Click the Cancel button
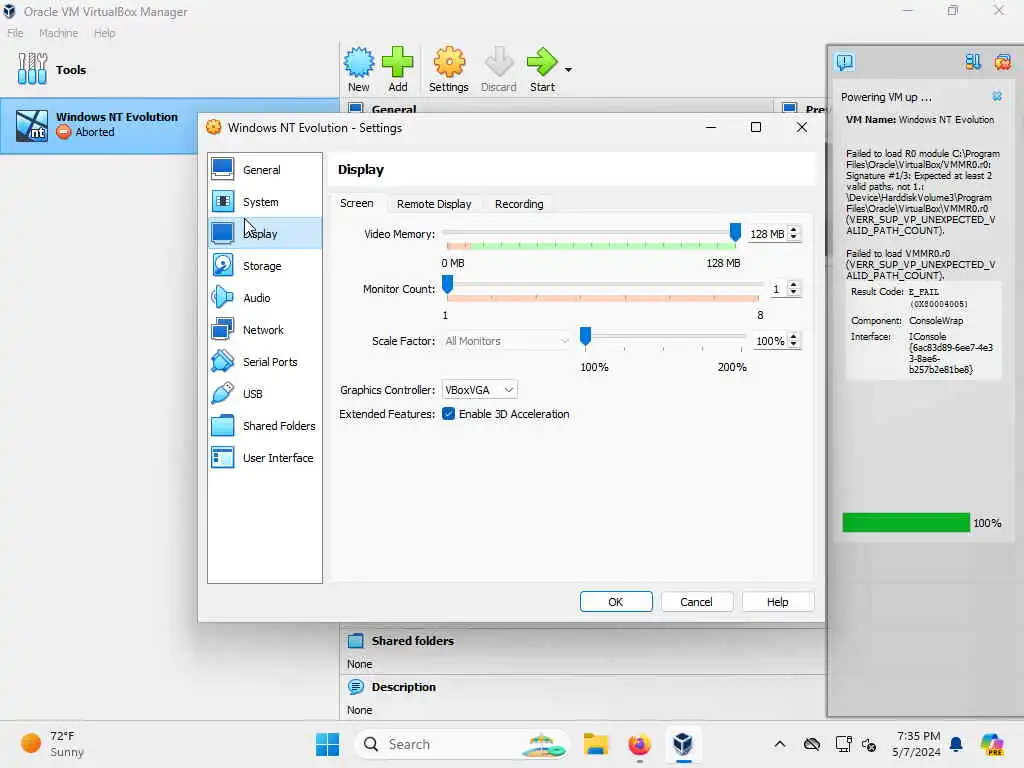 [x=696, y=601]
